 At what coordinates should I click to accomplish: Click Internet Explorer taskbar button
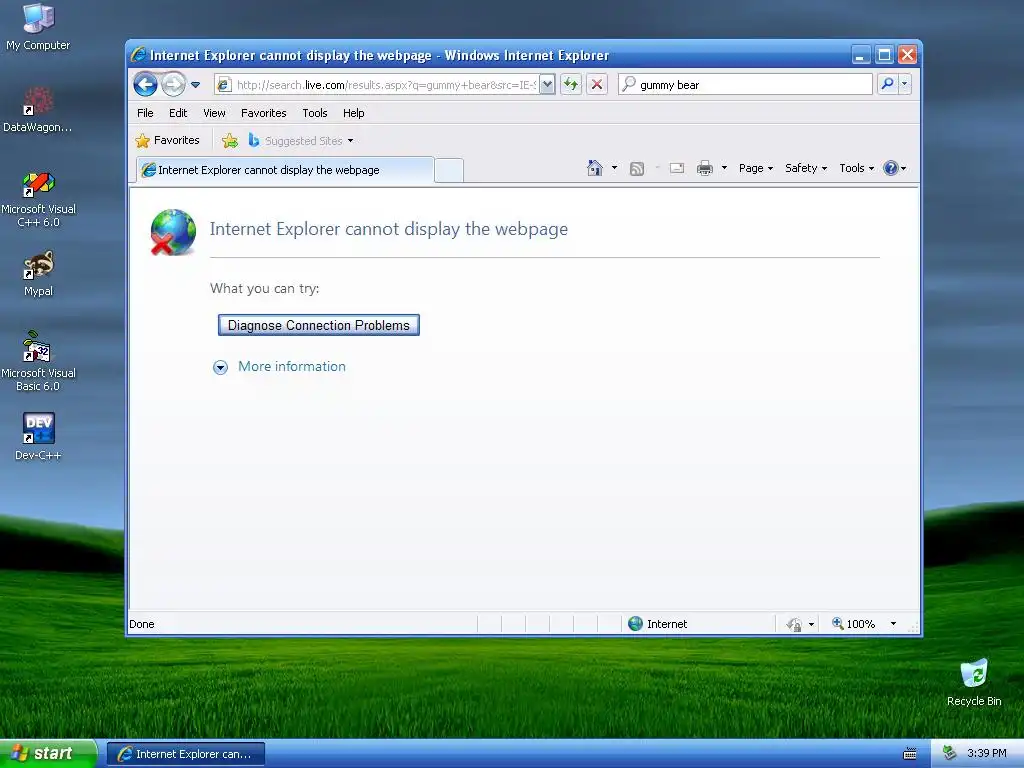point(185,754)
